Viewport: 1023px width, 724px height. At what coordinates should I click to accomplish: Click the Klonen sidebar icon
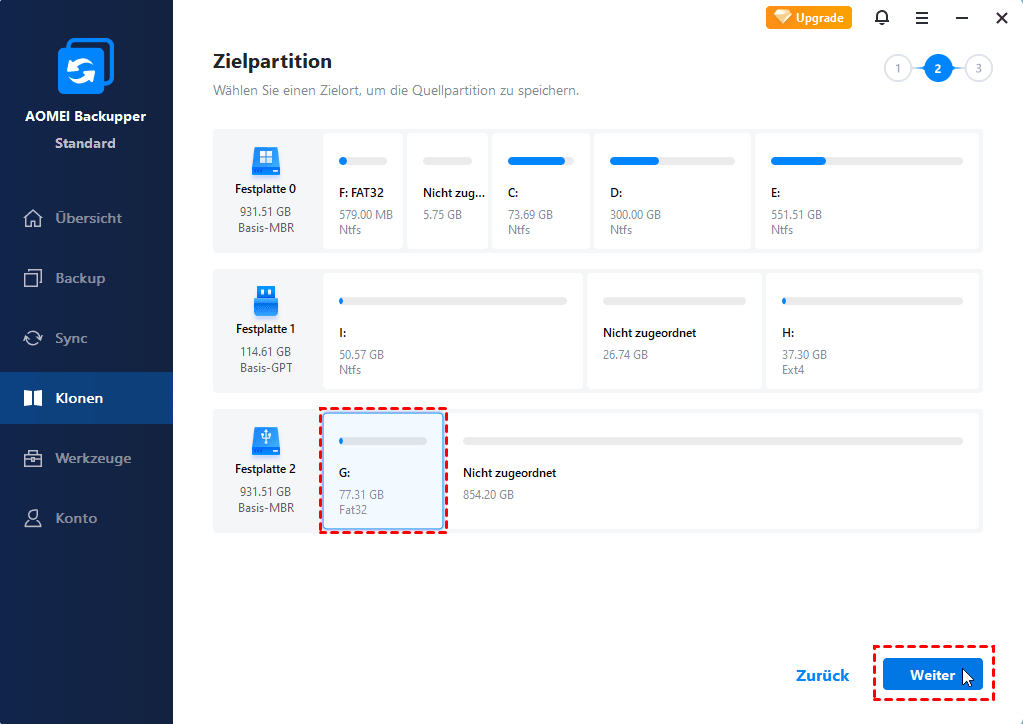click(33, 399)
